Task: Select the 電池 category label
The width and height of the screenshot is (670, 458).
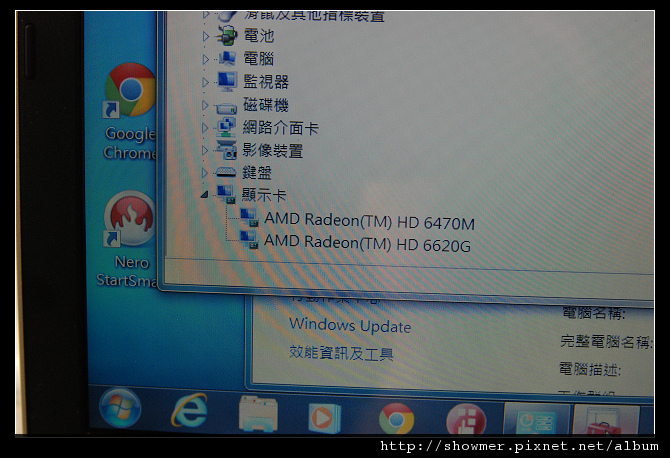Action: (x=259, y=35)
